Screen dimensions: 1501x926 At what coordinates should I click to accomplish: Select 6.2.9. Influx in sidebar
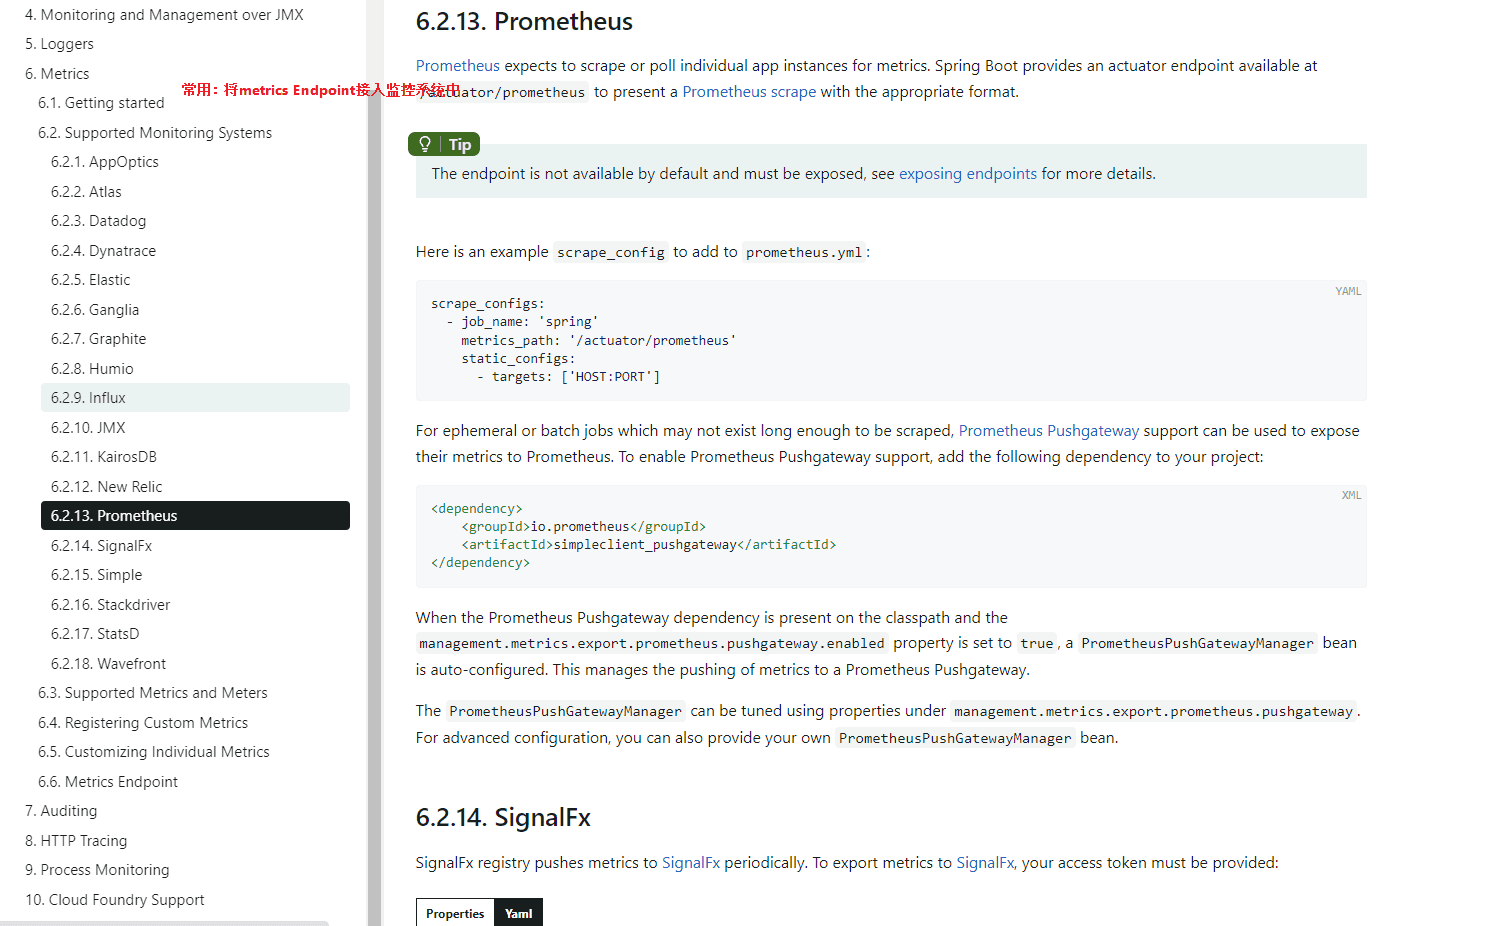pyautogui.click(x=88, y=398)
